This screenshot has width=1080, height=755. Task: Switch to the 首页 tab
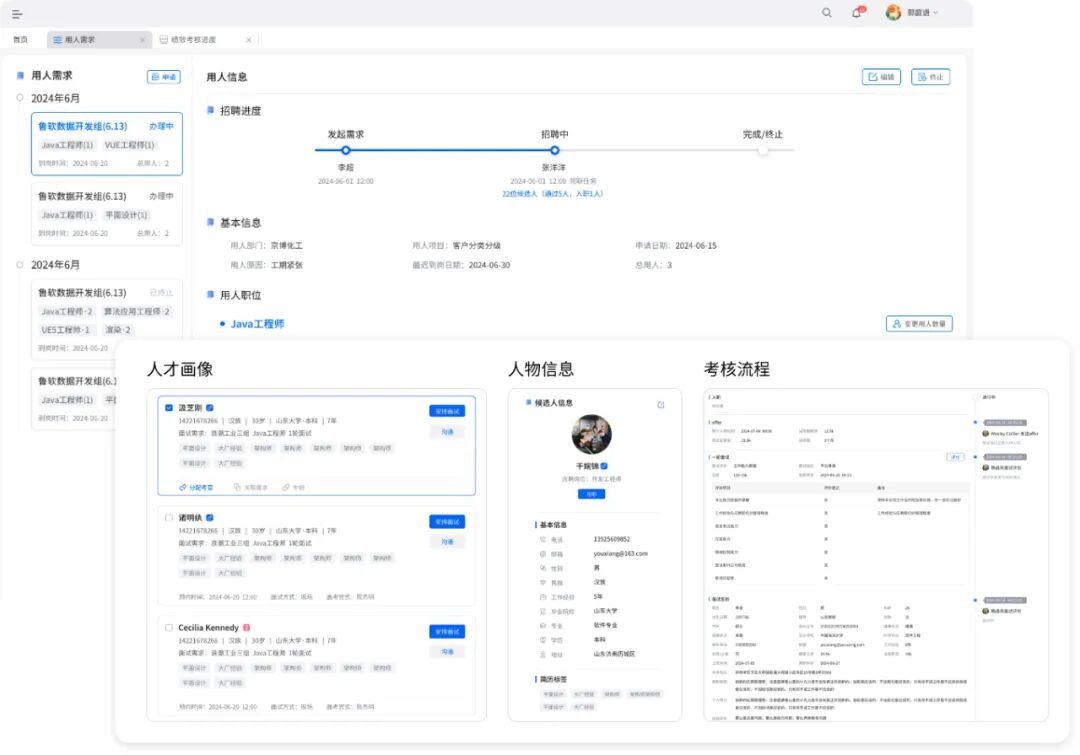coord(19,40)
